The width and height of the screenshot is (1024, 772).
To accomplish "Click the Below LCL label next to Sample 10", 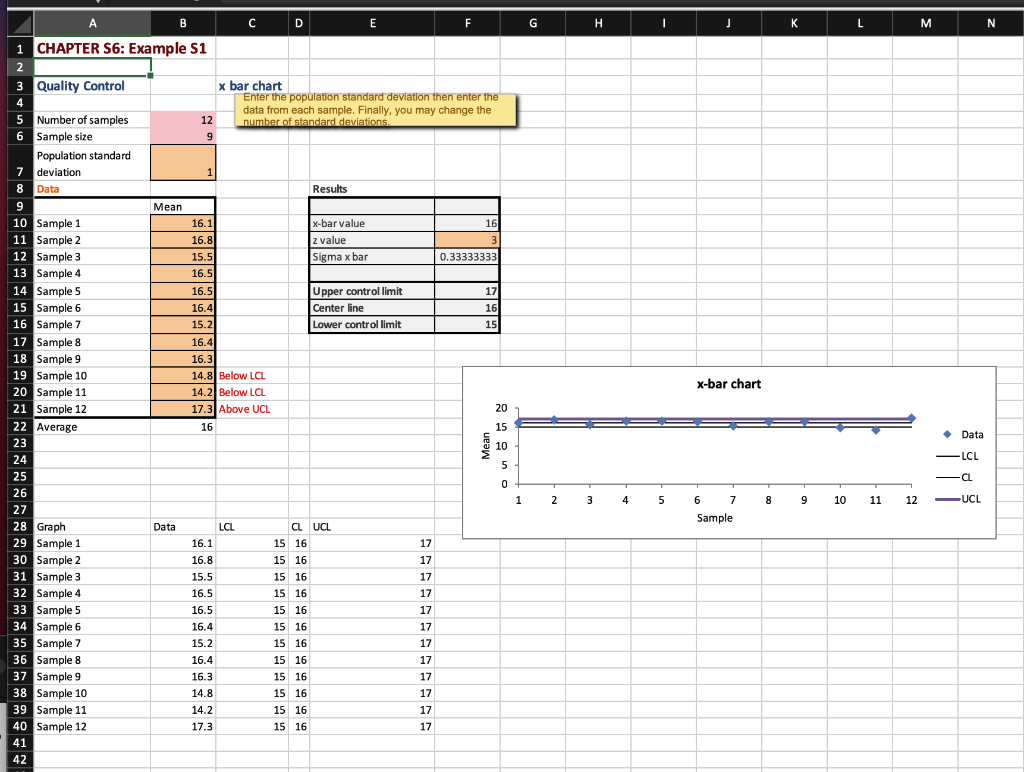I will tap(242, 375).
